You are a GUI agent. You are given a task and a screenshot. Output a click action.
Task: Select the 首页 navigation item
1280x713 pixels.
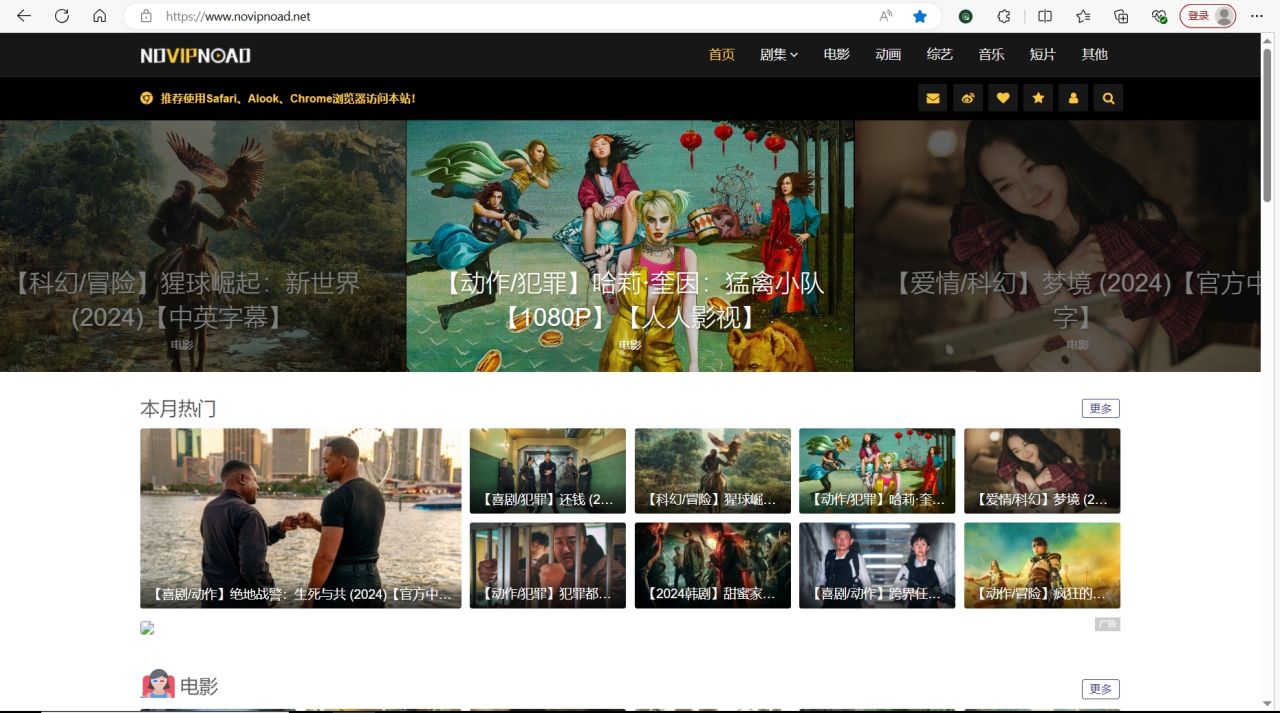click(722, 55)
